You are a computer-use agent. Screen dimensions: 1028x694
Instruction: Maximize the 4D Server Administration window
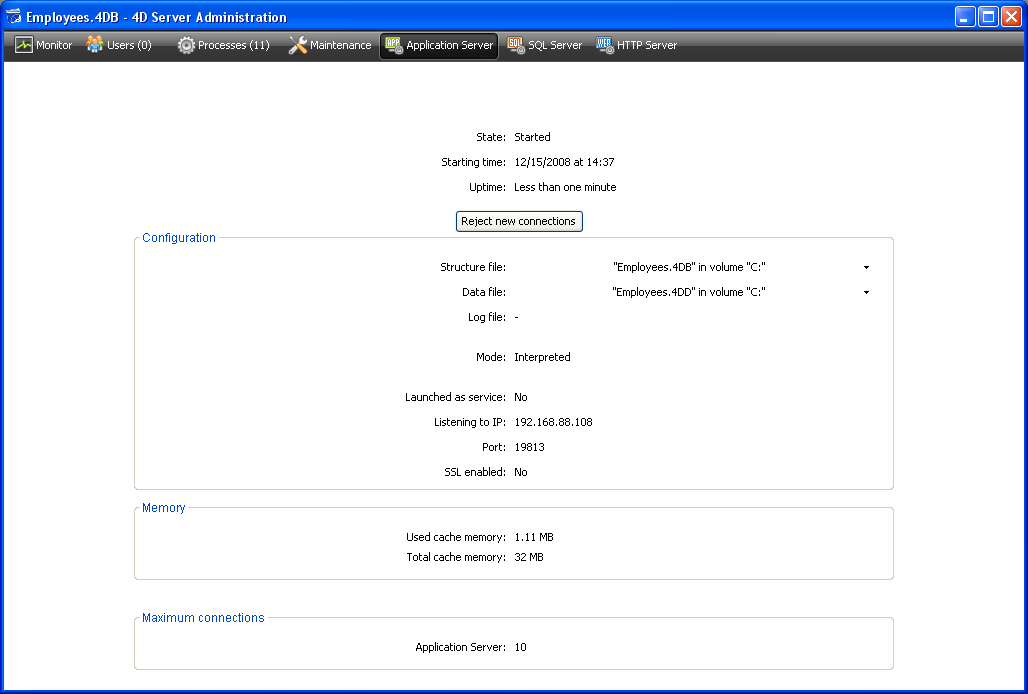(987, 17)
